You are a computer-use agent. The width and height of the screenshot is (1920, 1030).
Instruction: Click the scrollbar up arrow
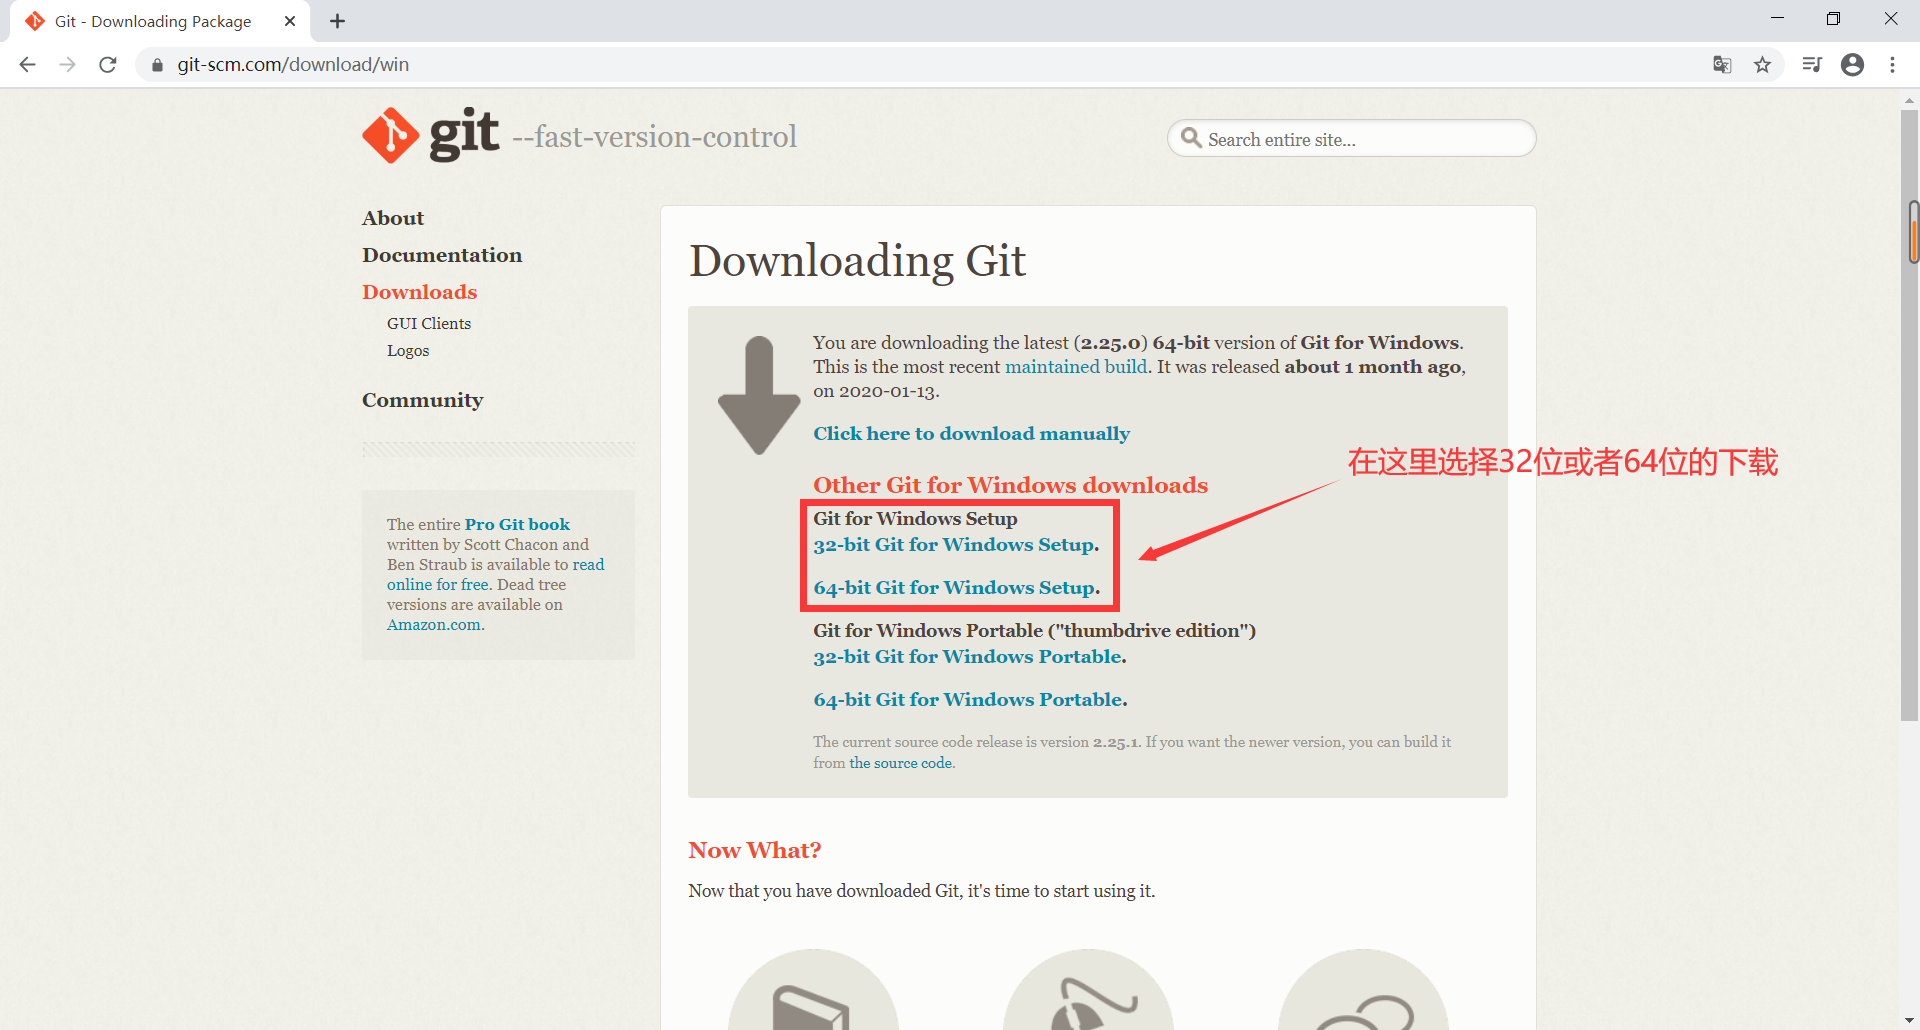pos(1909,100)
